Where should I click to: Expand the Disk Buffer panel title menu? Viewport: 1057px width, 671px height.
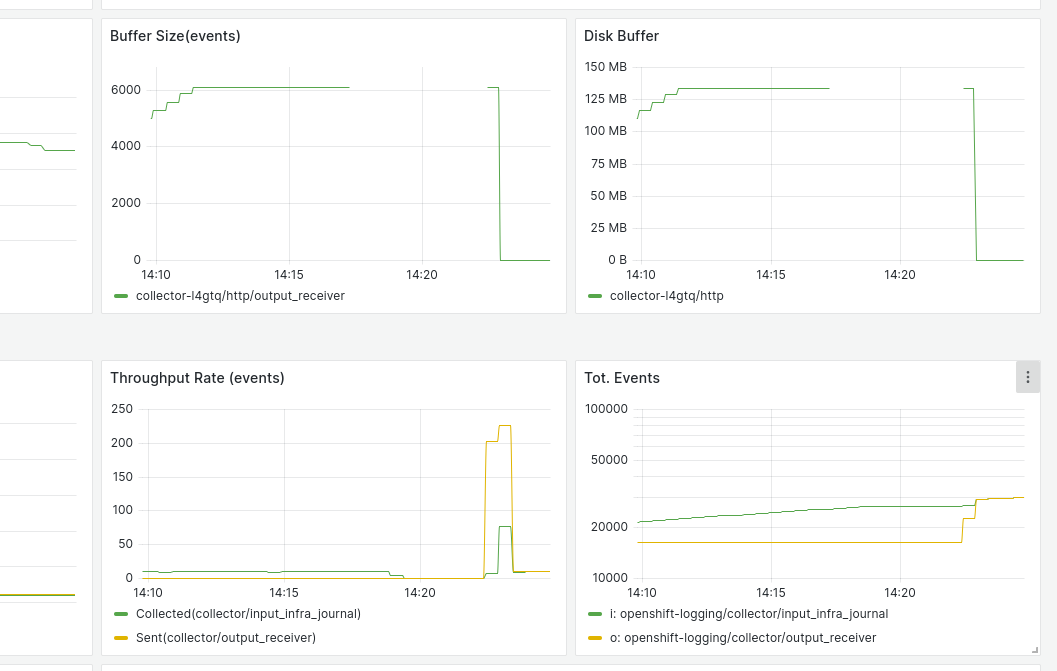621,37
